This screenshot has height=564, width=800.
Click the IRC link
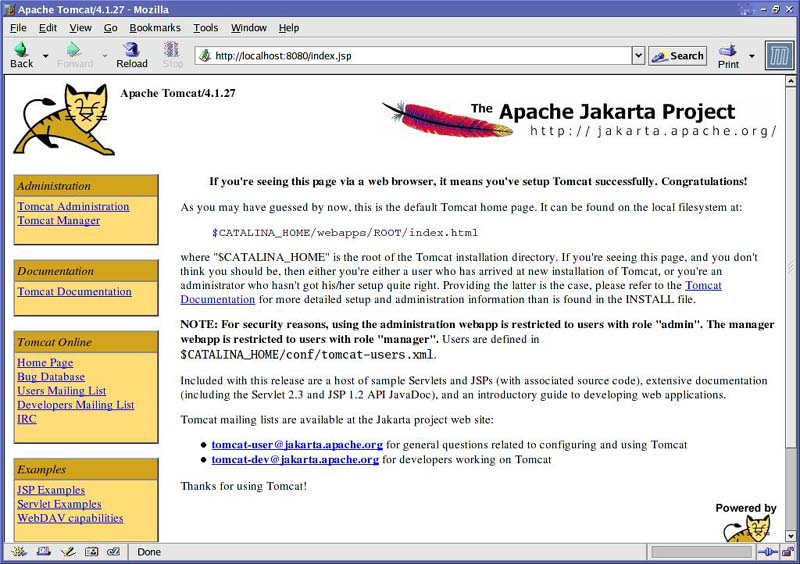click(x=27, y=419)
